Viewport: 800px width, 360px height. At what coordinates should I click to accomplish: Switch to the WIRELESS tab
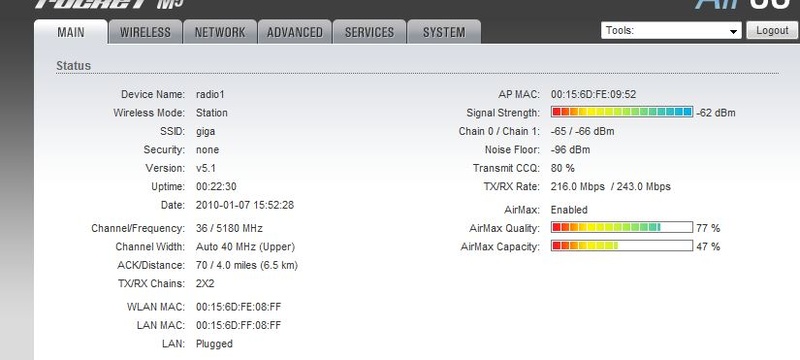tap(145, 32)
